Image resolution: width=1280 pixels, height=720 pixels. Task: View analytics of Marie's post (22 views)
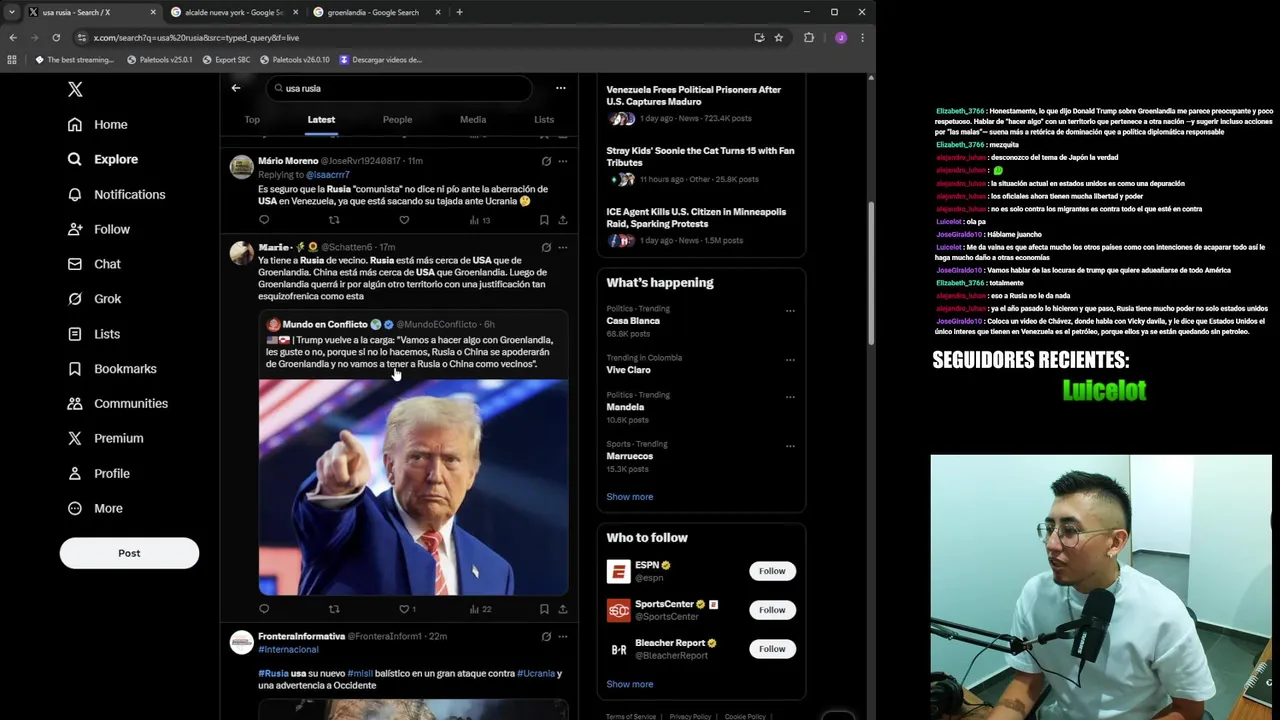tap(480, 609)
